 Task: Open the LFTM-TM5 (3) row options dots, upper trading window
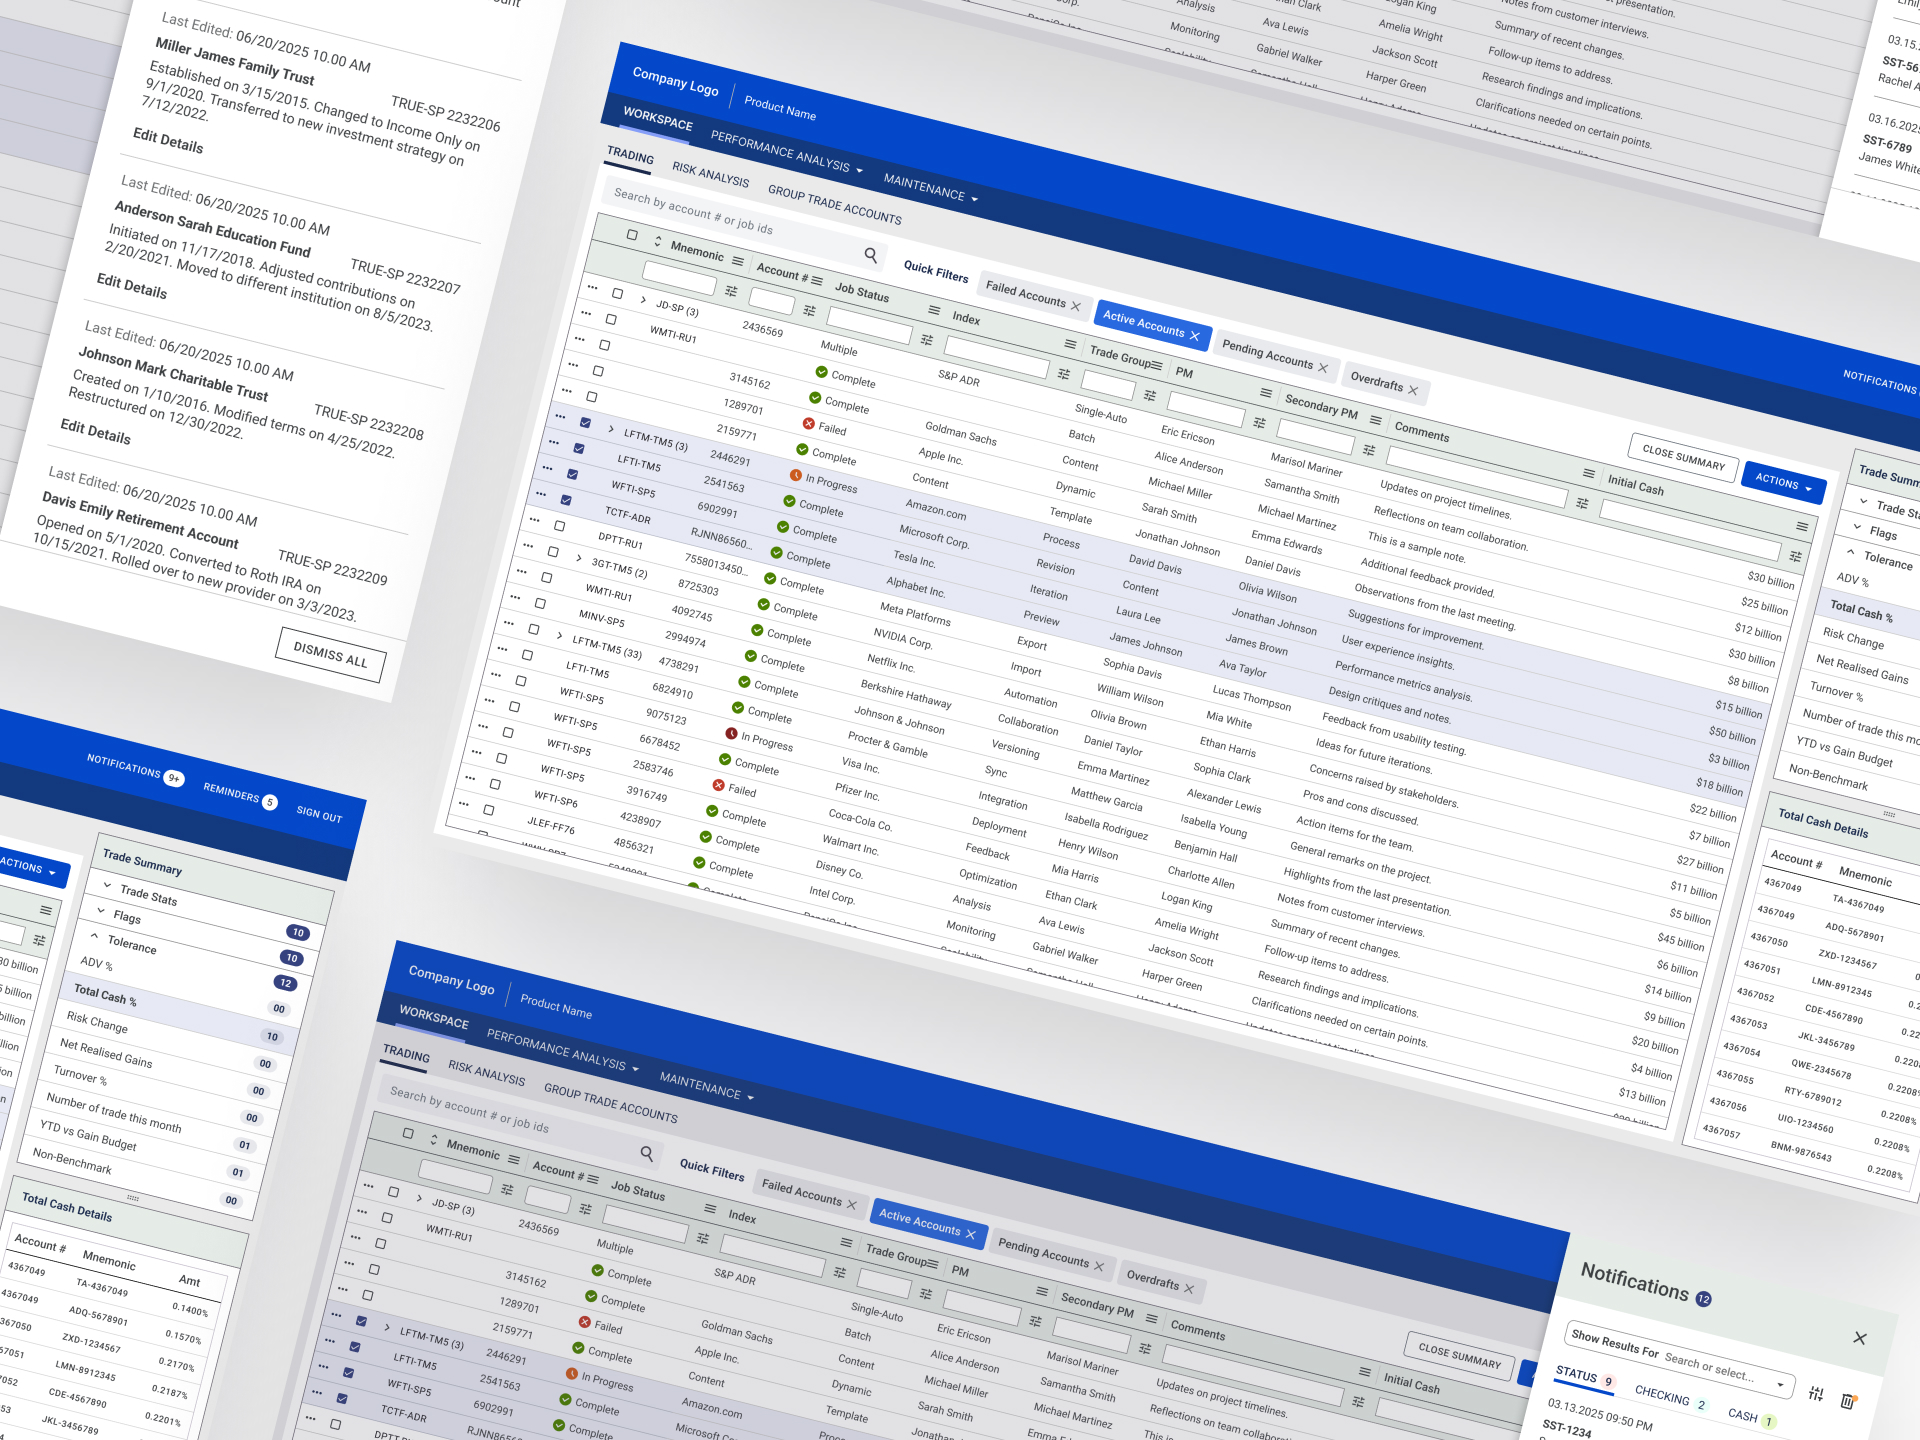click(560, 416)
